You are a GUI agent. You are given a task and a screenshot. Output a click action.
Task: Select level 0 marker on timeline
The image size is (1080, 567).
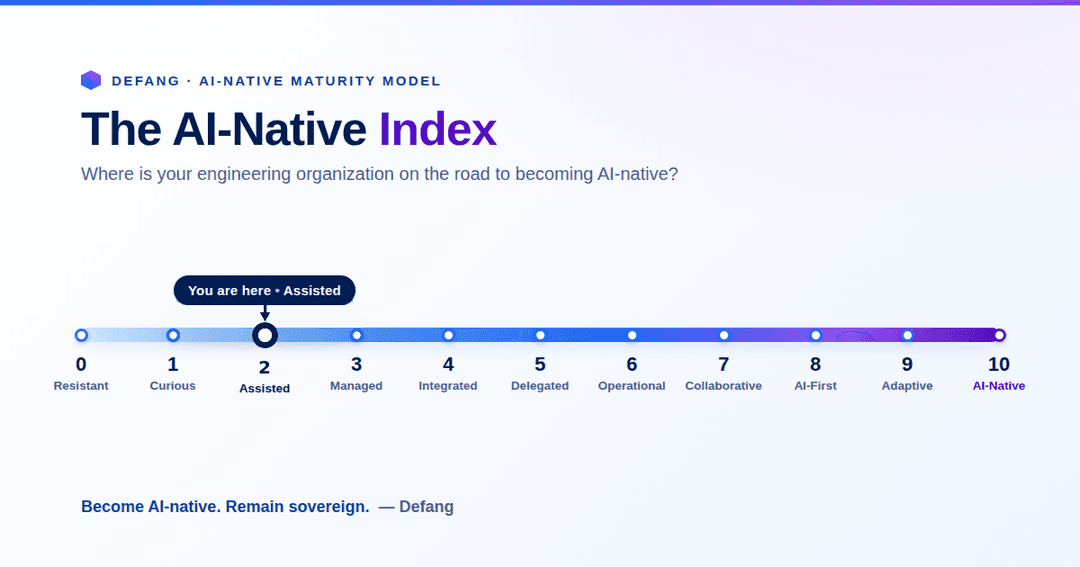(x=81, y=336)
